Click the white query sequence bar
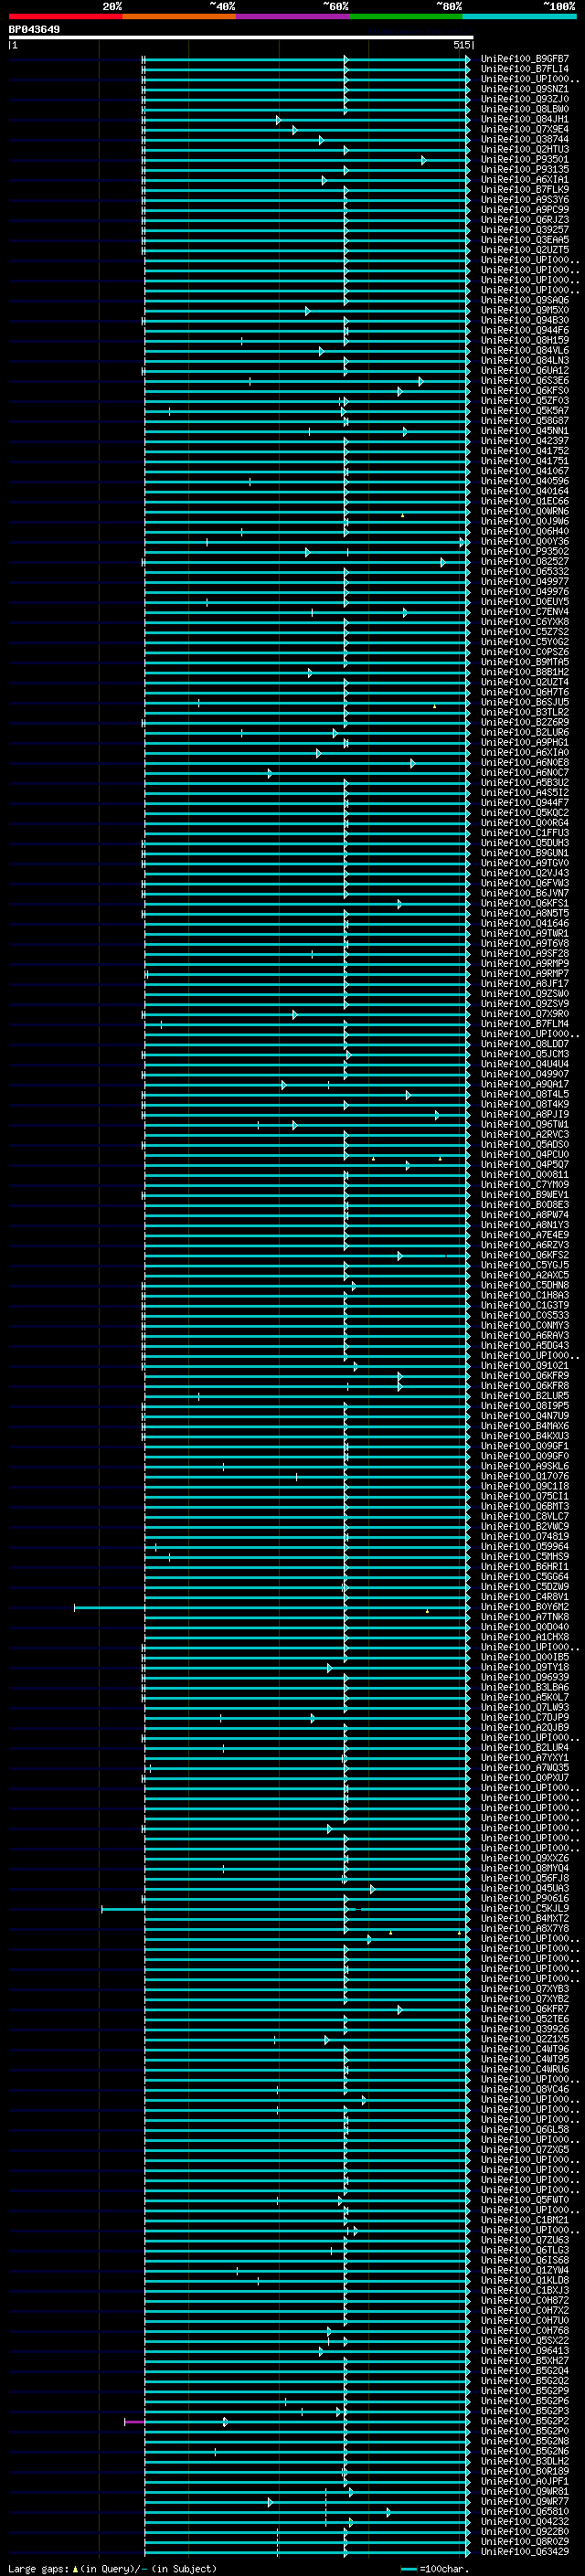 pyautogui.click(x=241, y=38)
